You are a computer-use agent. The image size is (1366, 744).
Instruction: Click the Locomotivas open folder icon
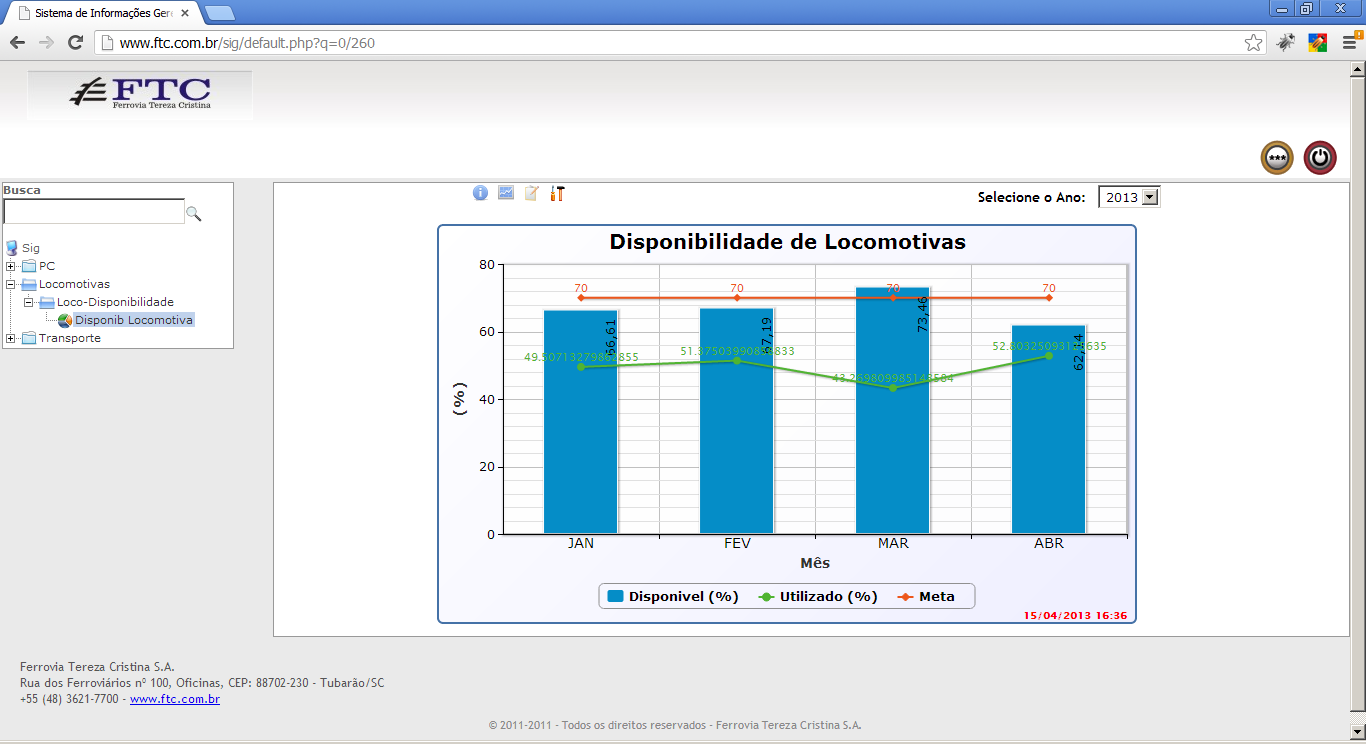coord(29,284)
